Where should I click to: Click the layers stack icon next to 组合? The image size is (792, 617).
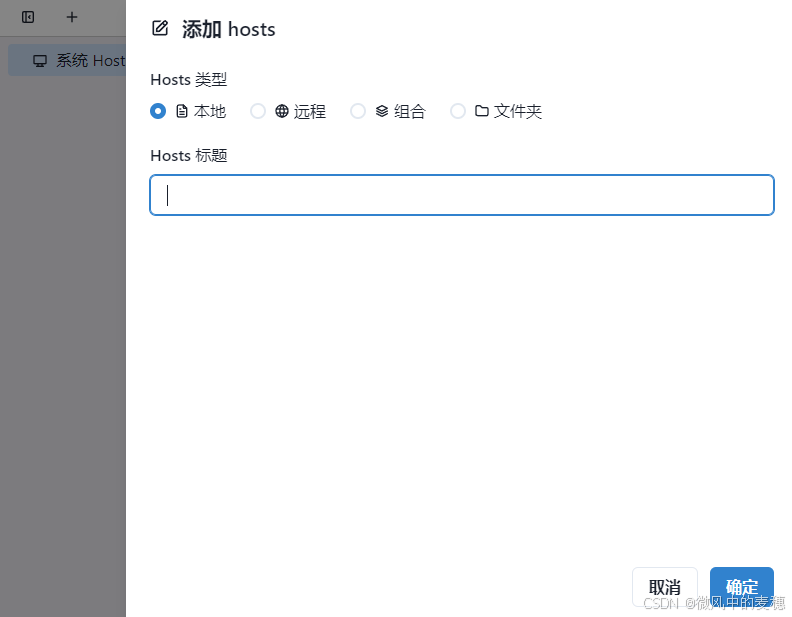point(382,111)
